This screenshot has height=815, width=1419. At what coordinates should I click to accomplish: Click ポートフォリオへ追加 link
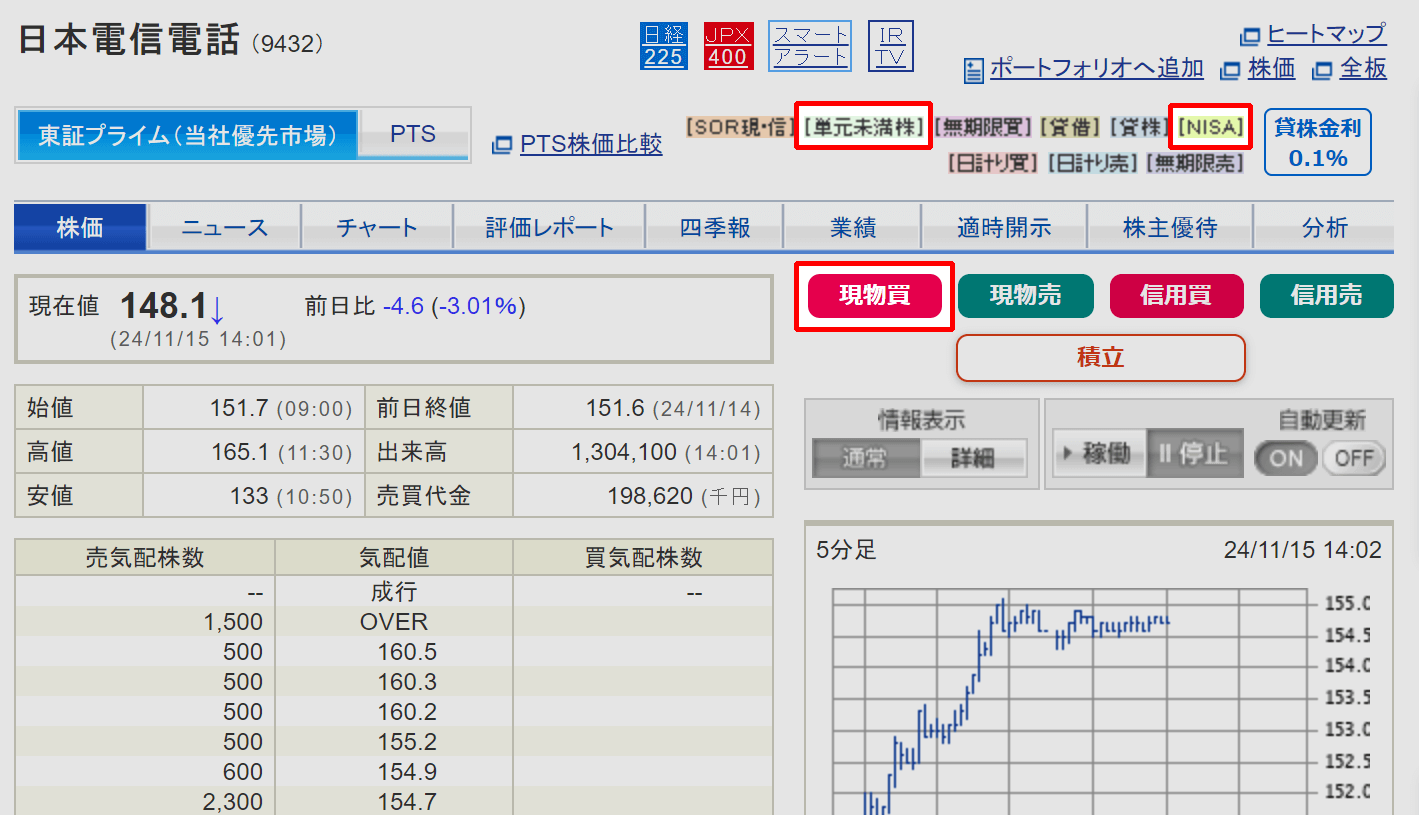pyautogui.click(x=1096, y=68)
